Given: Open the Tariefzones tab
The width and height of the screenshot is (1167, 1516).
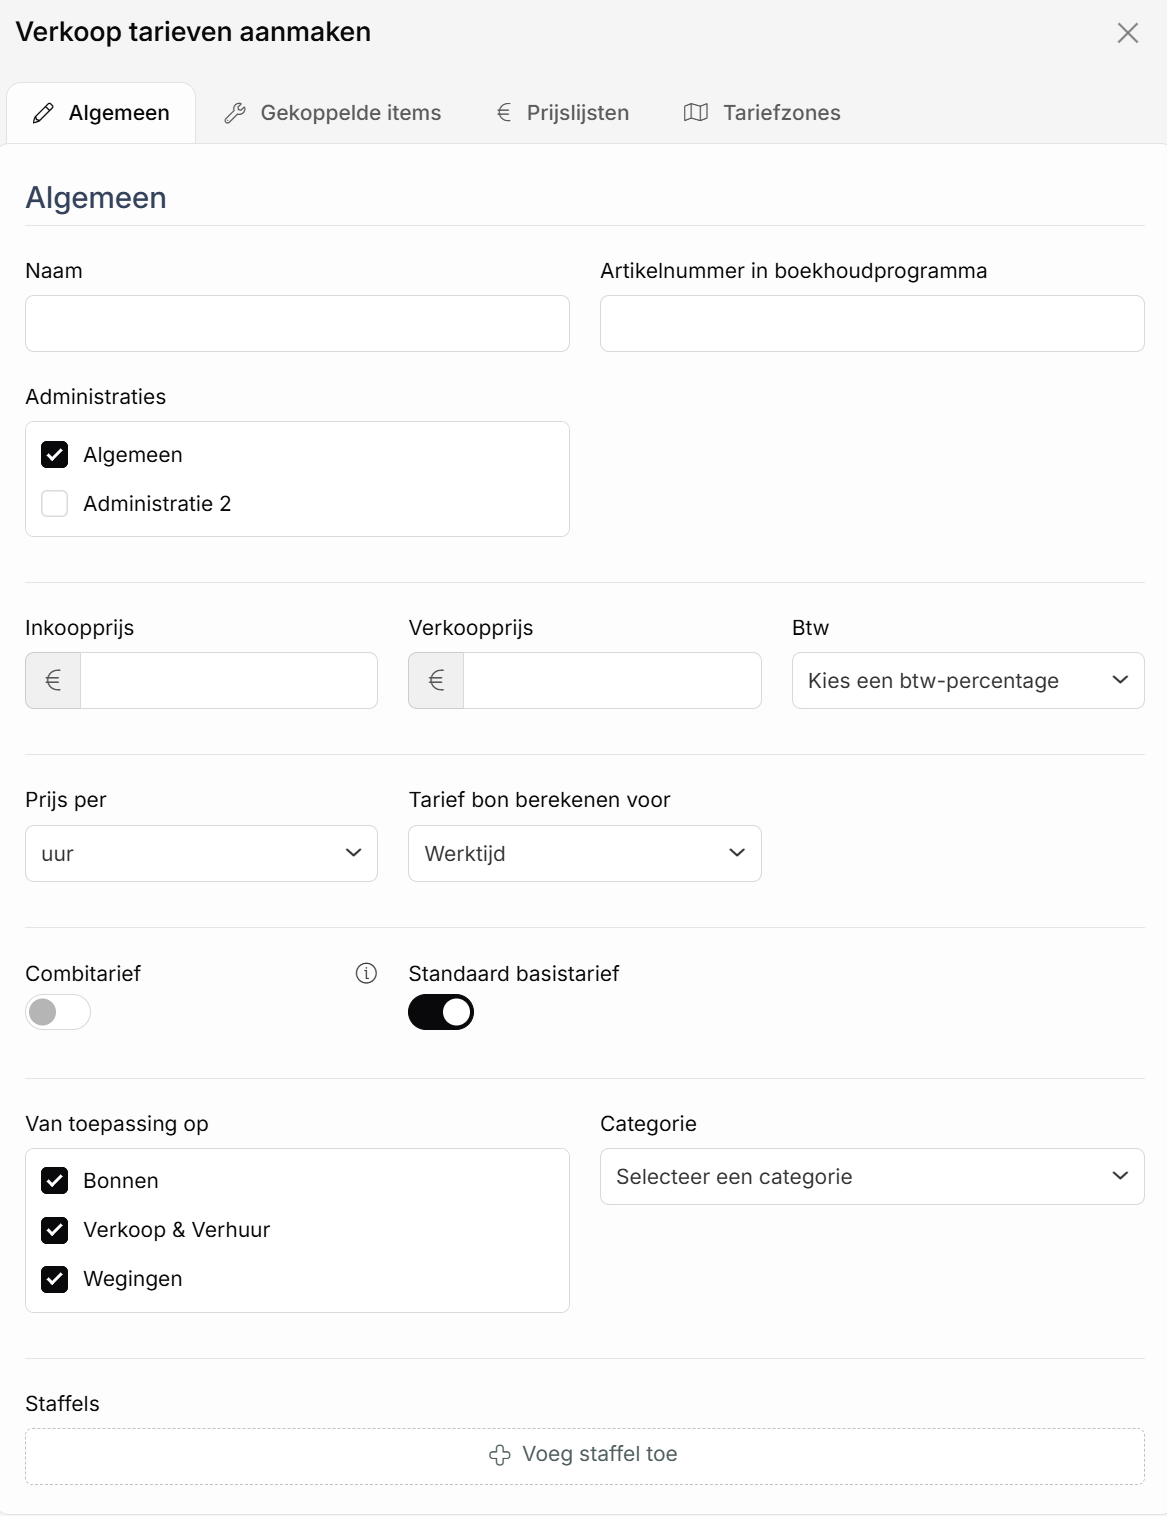Looking at the screenshot, I should pyautogui.click(x=762, y=113).
